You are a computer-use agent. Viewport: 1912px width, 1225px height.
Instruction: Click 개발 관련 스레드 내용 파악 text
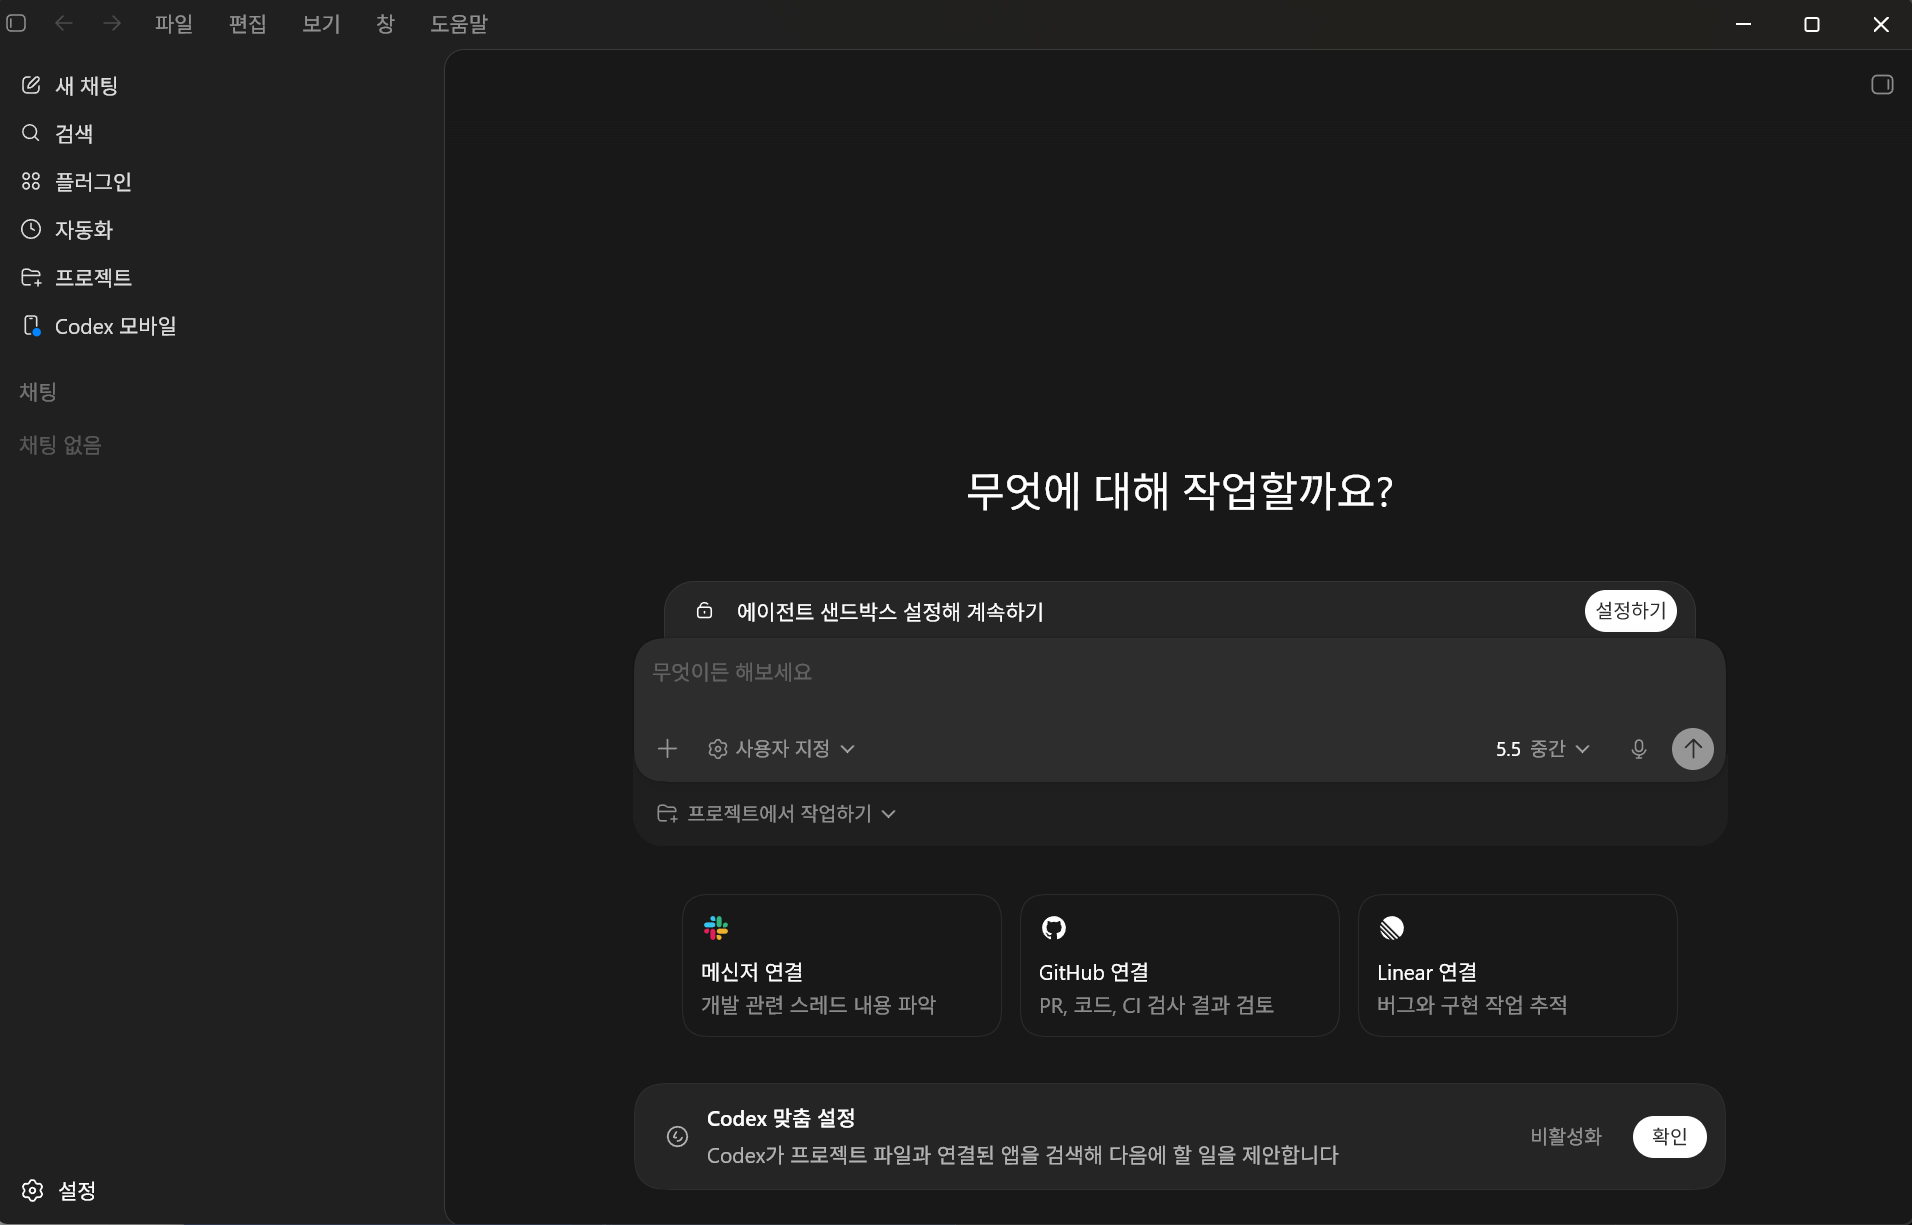pos(818,1005)
